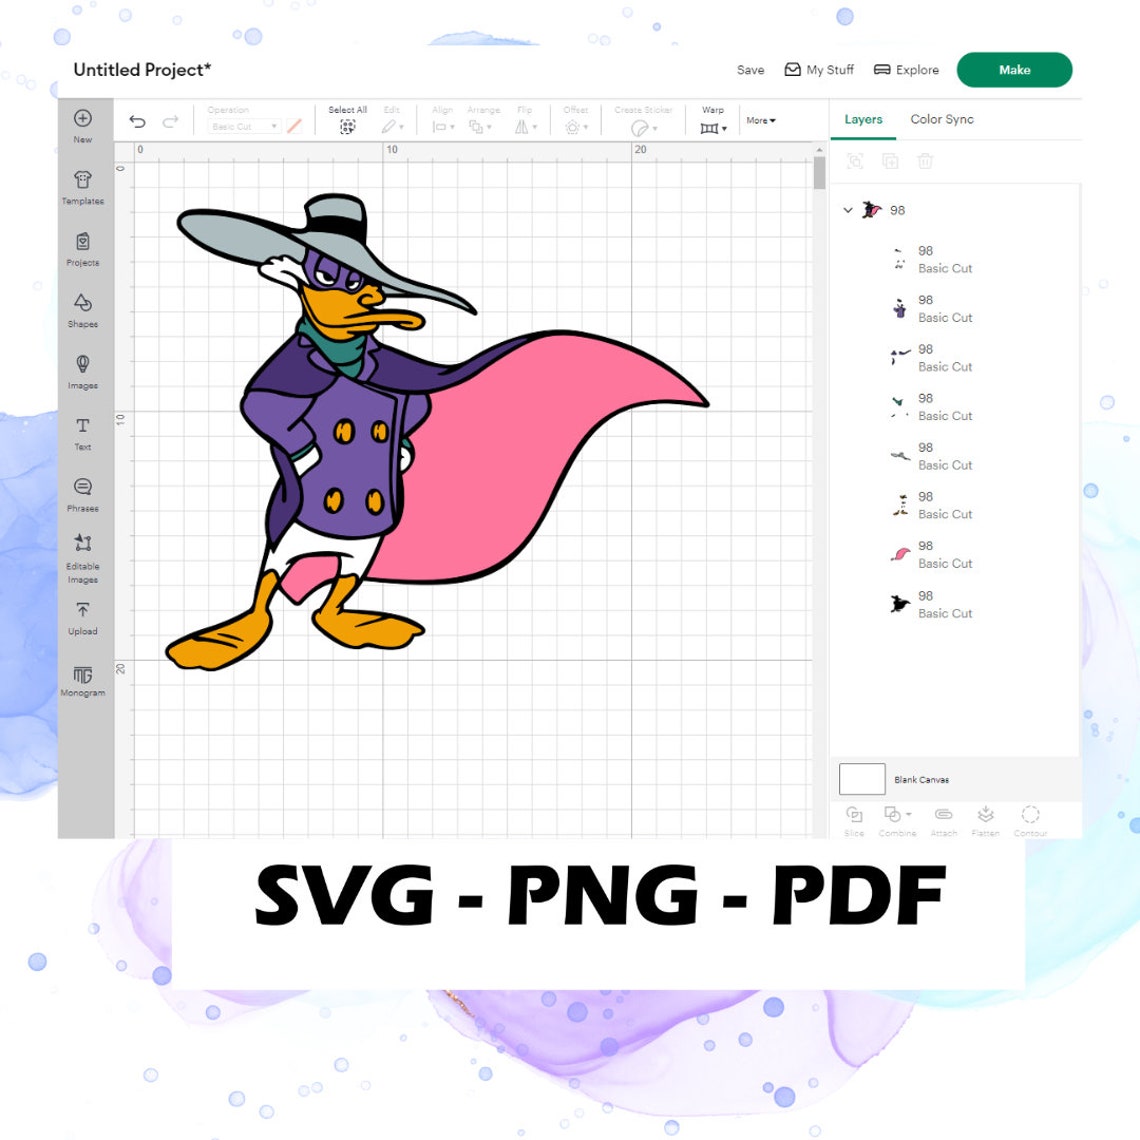1140x1140 pixels.
Task: Open the Monogram tool
Action: [83, 680]
